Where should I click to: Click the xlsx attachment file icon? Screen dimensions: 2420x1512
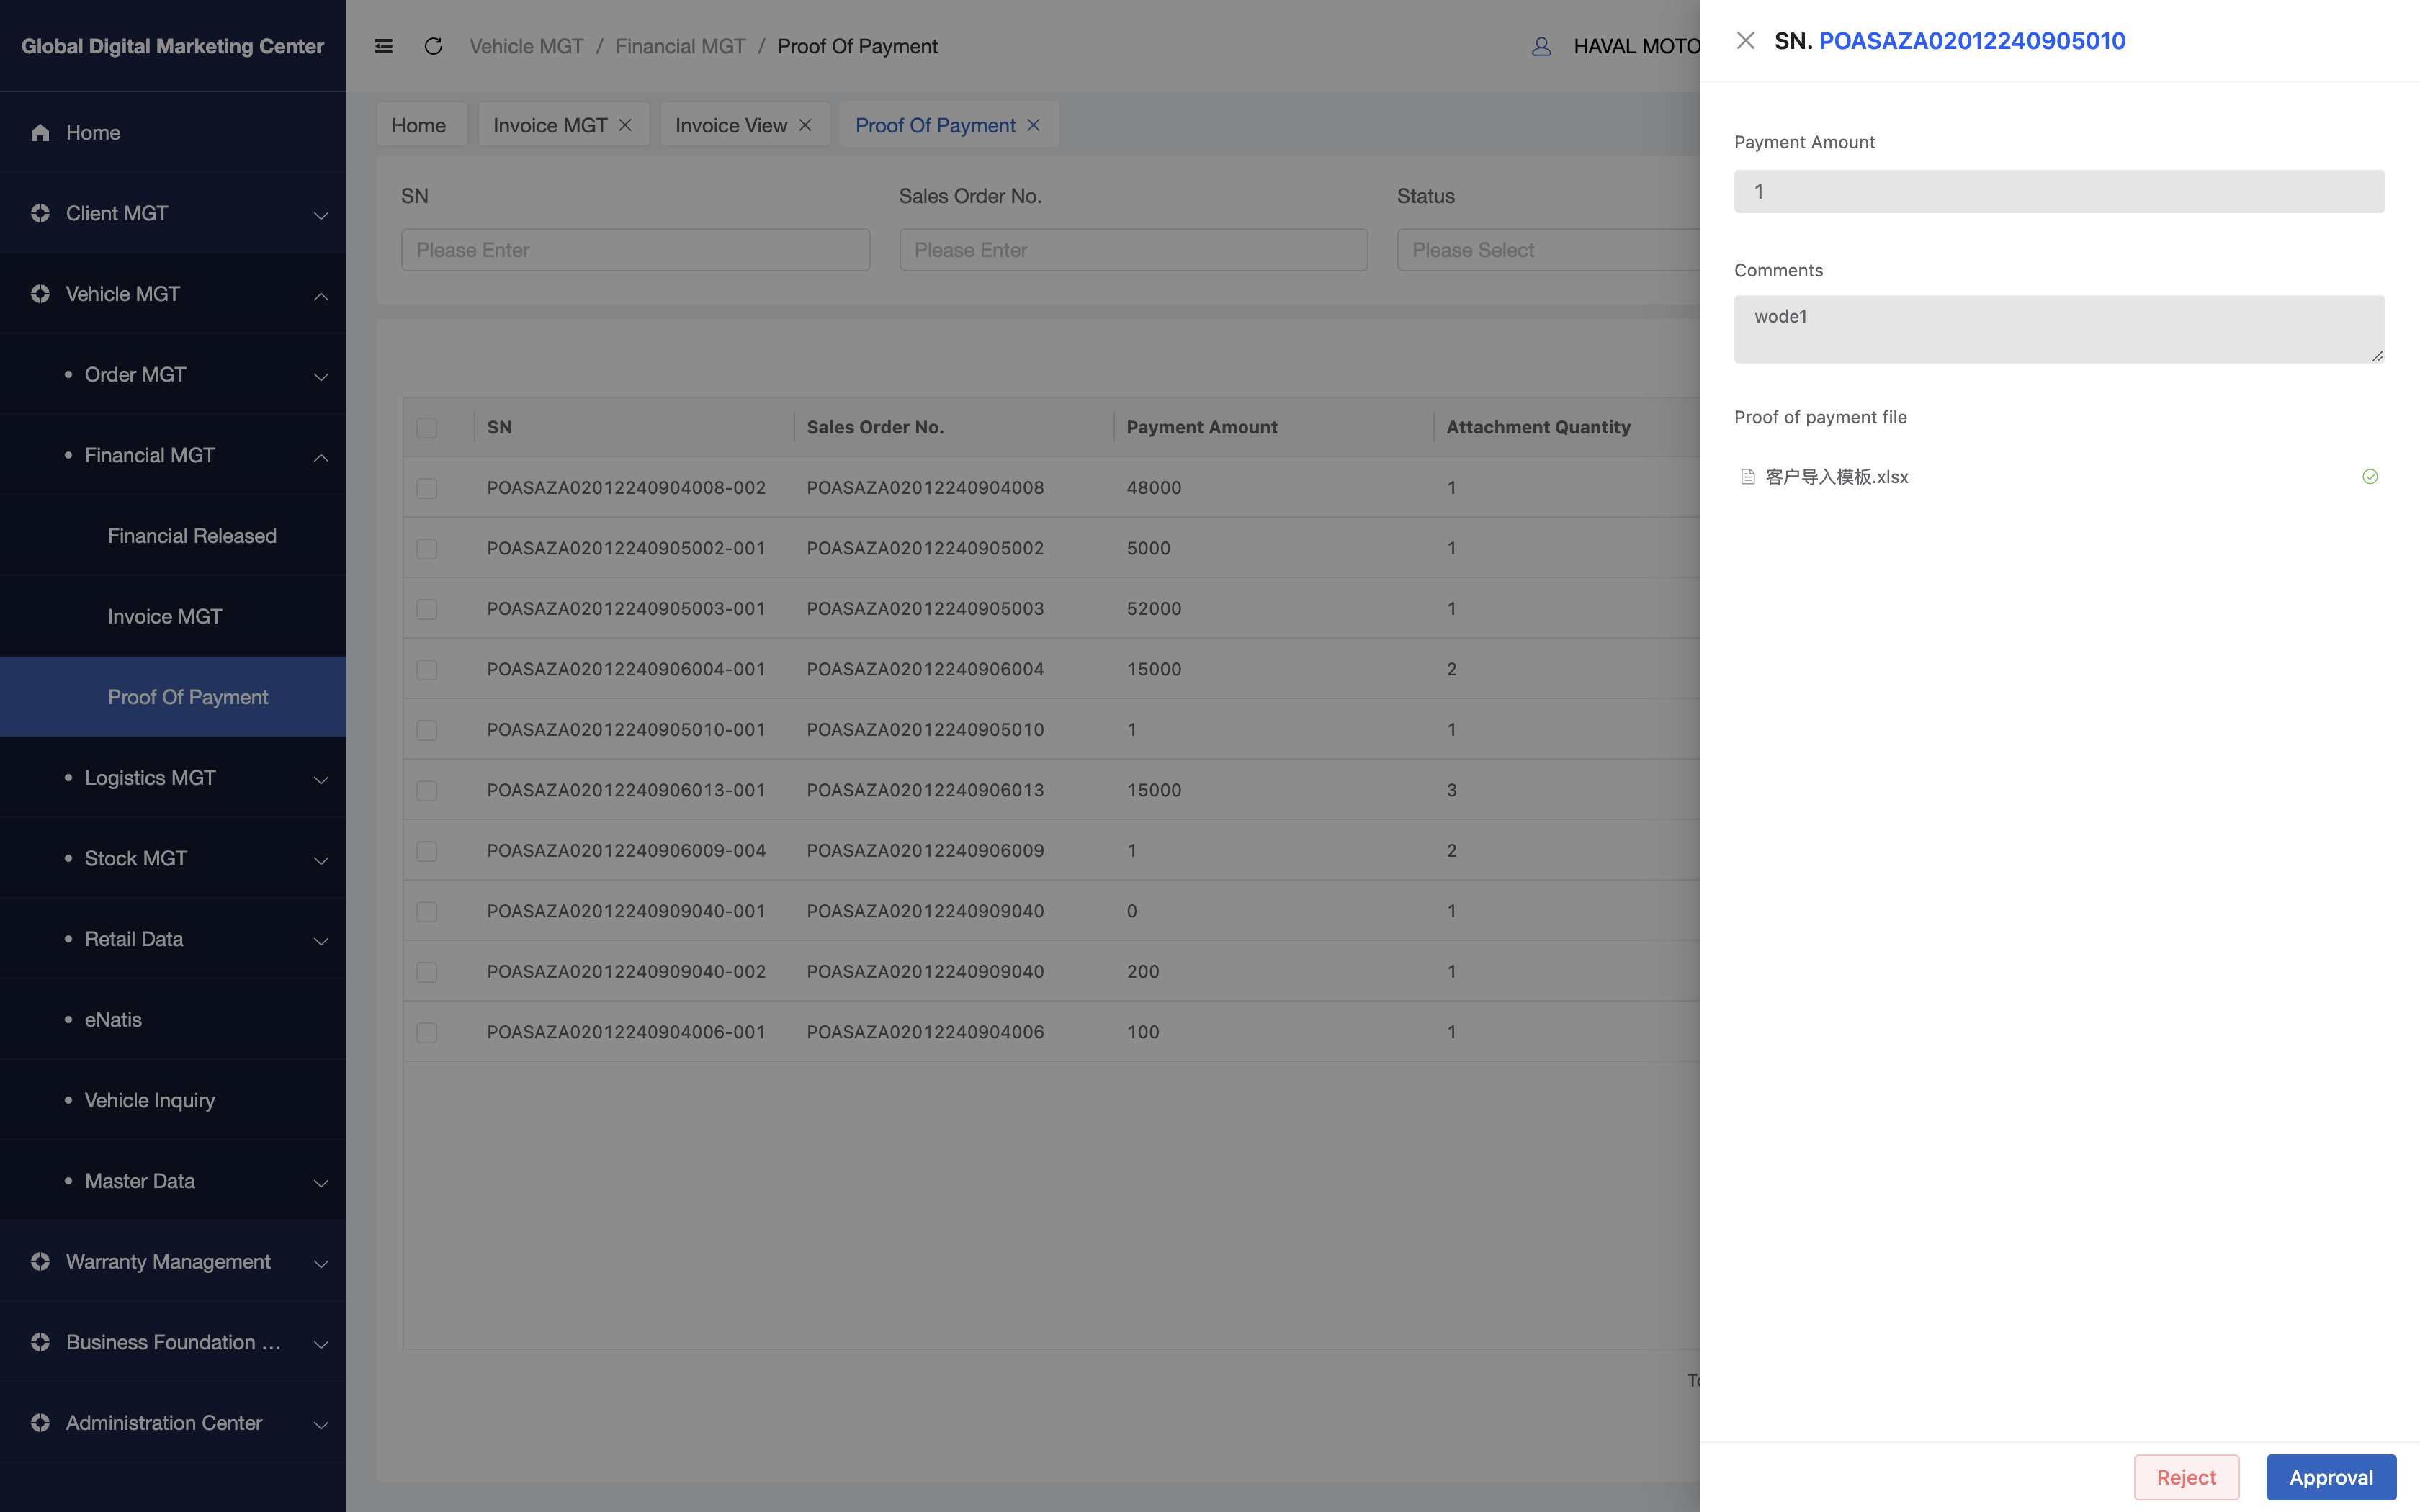pyautogui.click(x=1747, y=477)
